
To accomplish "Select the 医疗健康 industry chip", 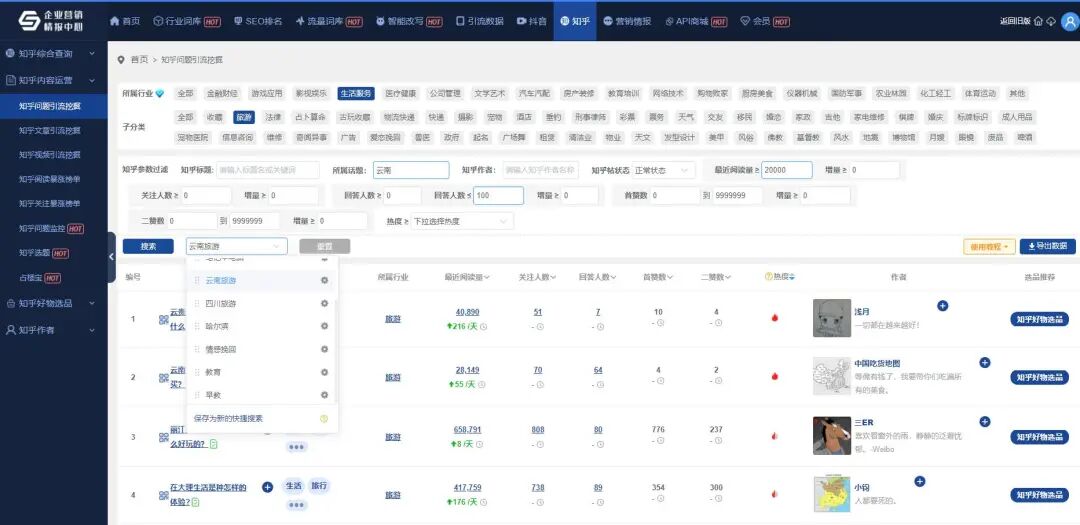I will [x=400, y=94].
